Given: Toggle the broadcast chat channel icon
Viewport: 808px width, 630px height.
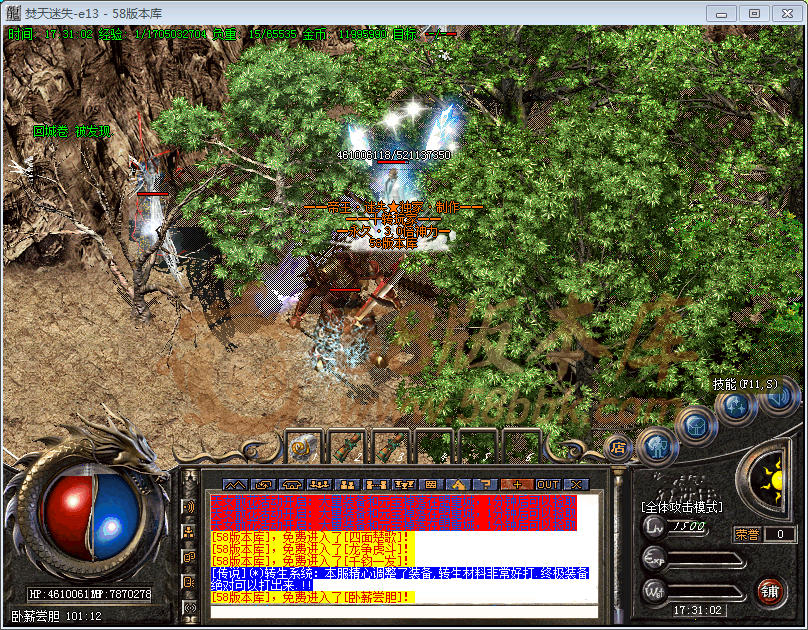Looking at the screenshot, I should pos(190,507).
